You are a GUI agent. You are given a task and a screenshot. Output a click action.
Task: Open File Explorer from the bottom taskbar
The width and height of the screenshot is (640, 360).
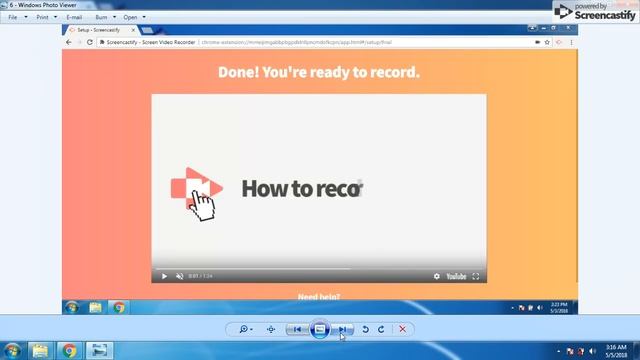click(x=40, y=351)
